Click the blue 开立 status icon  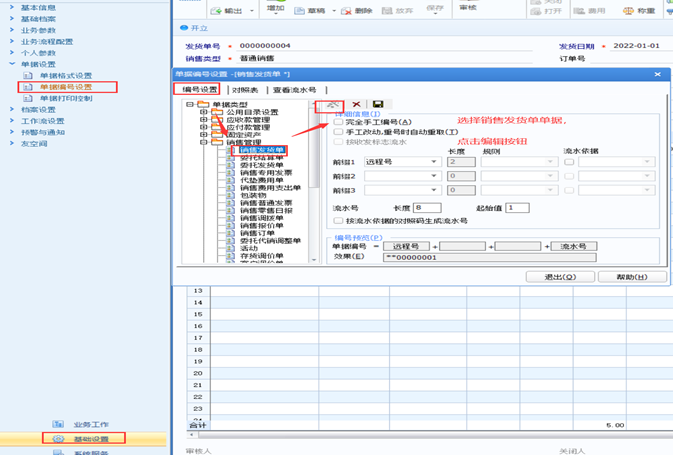pos(184,28)
